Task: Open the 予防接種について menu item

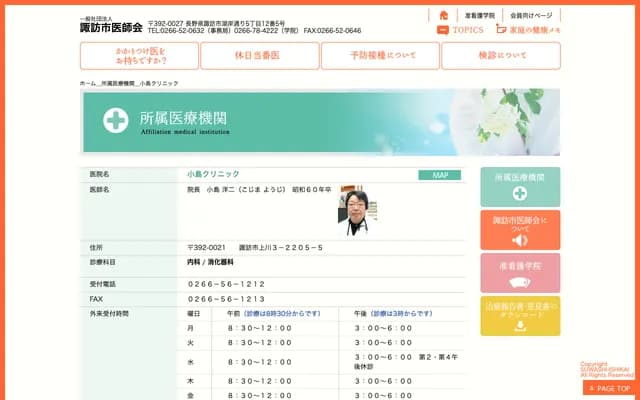Action: click(x=380, y=56)
